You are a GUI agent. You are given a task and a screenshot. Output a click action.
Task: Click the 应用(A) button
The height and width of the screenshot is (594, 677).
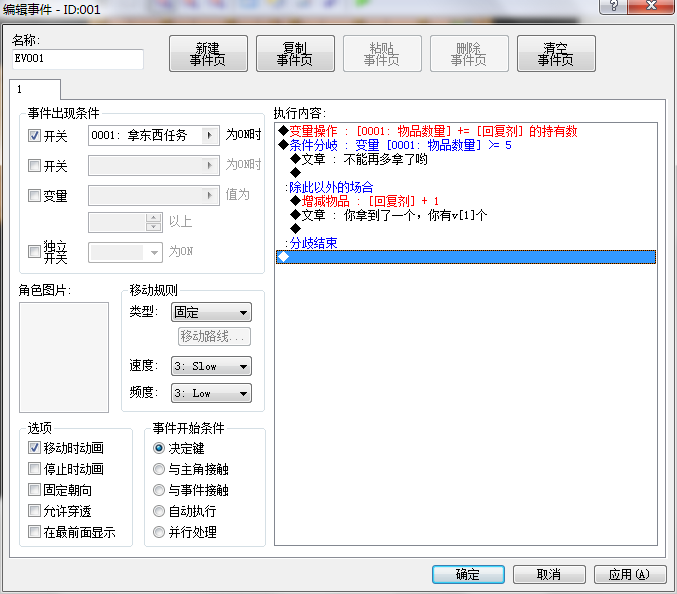coord(630,574)
